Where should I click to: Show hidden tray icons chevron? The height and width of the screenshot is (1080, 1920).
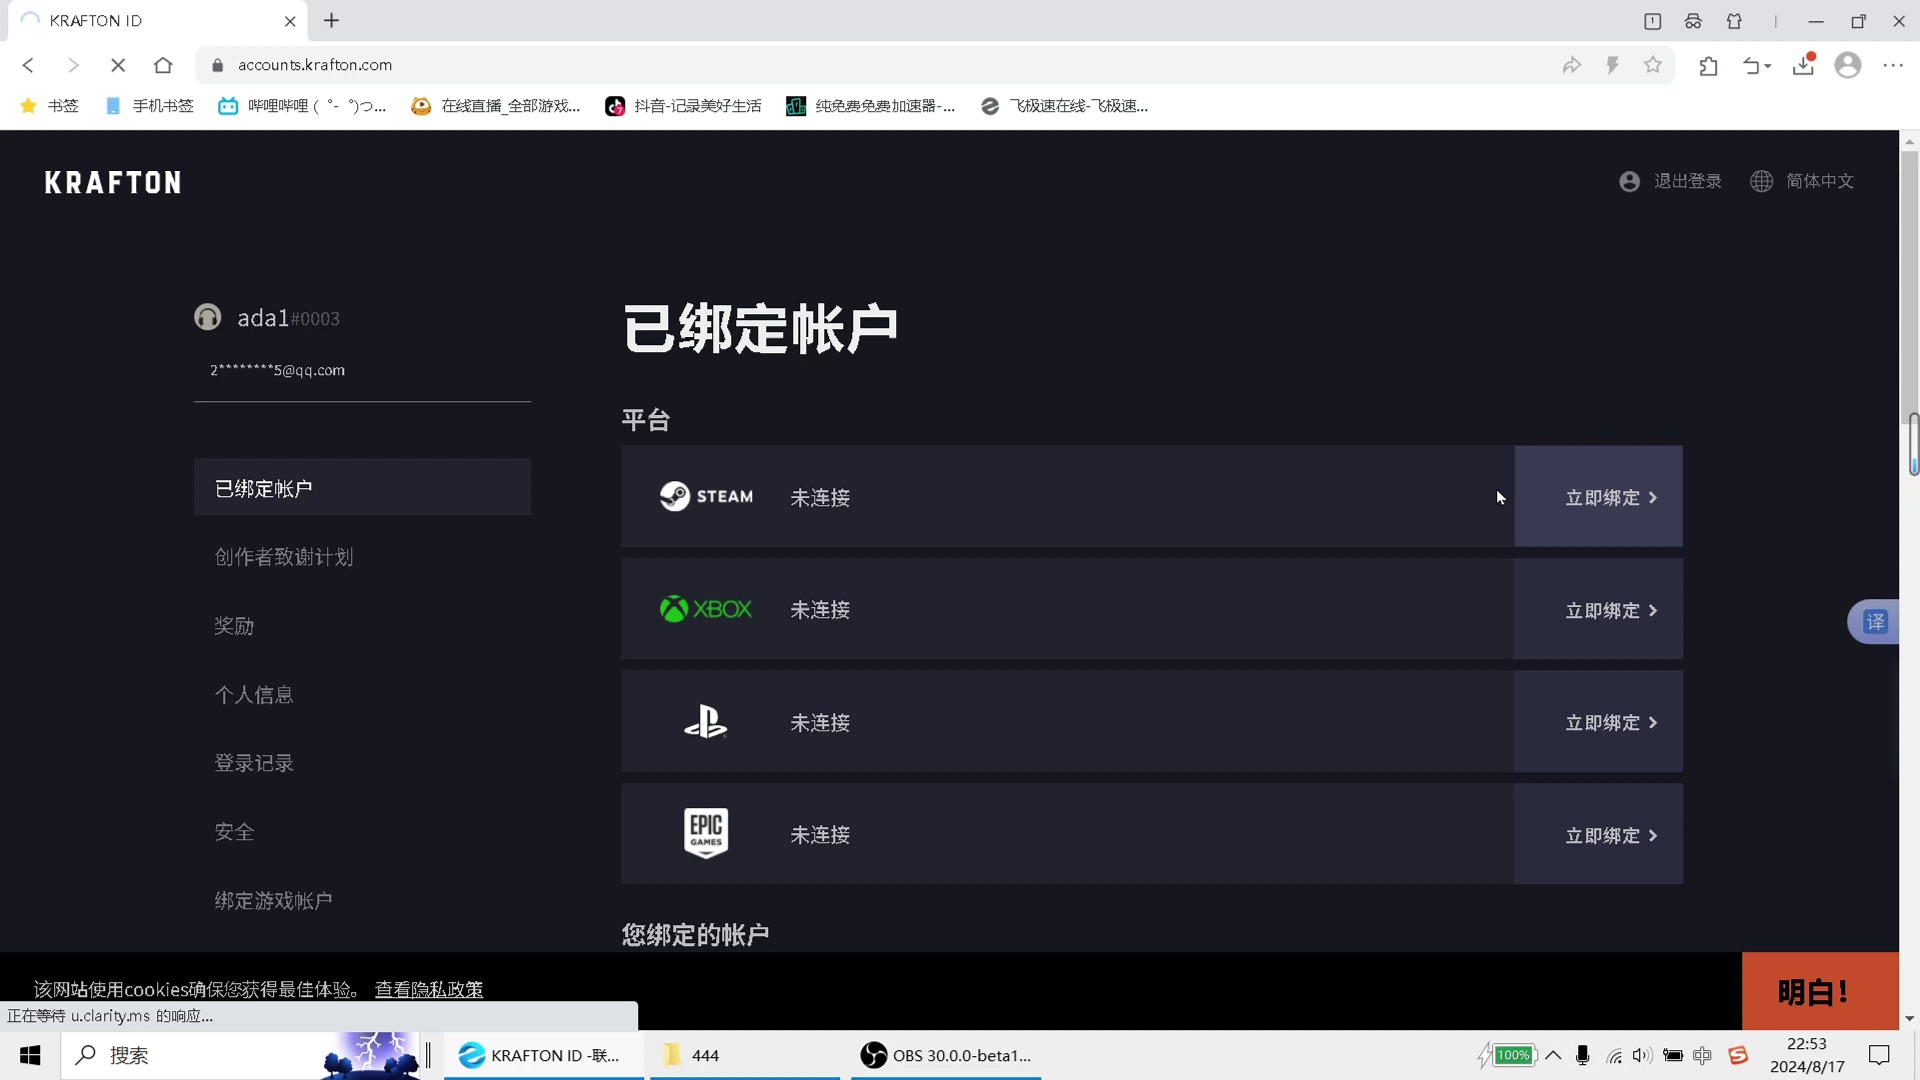tap(1553, 1055)
